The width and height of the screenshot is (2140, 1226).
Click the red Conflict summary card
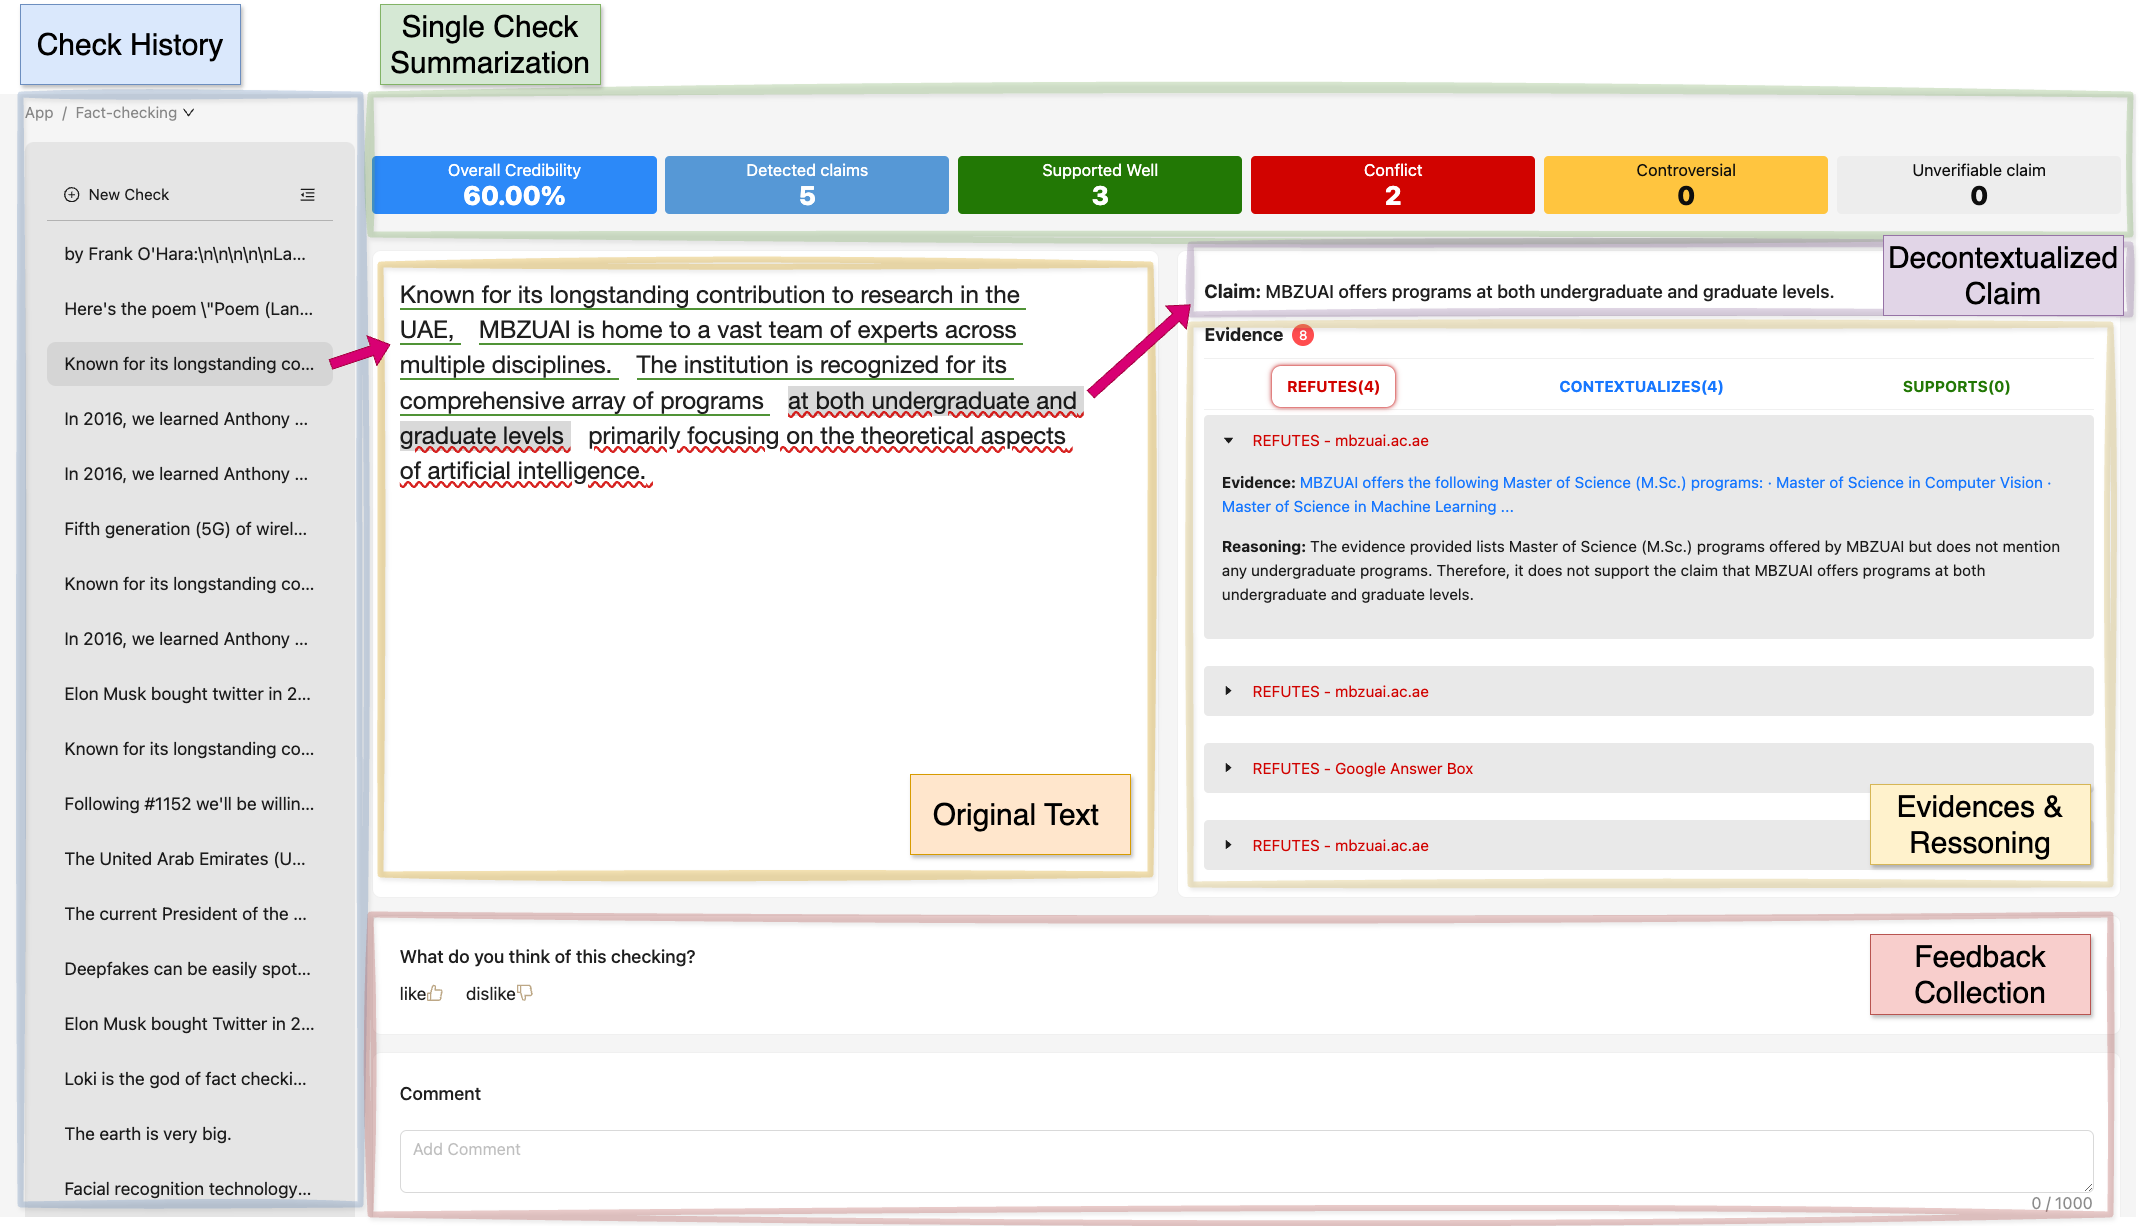[1392, 185]
